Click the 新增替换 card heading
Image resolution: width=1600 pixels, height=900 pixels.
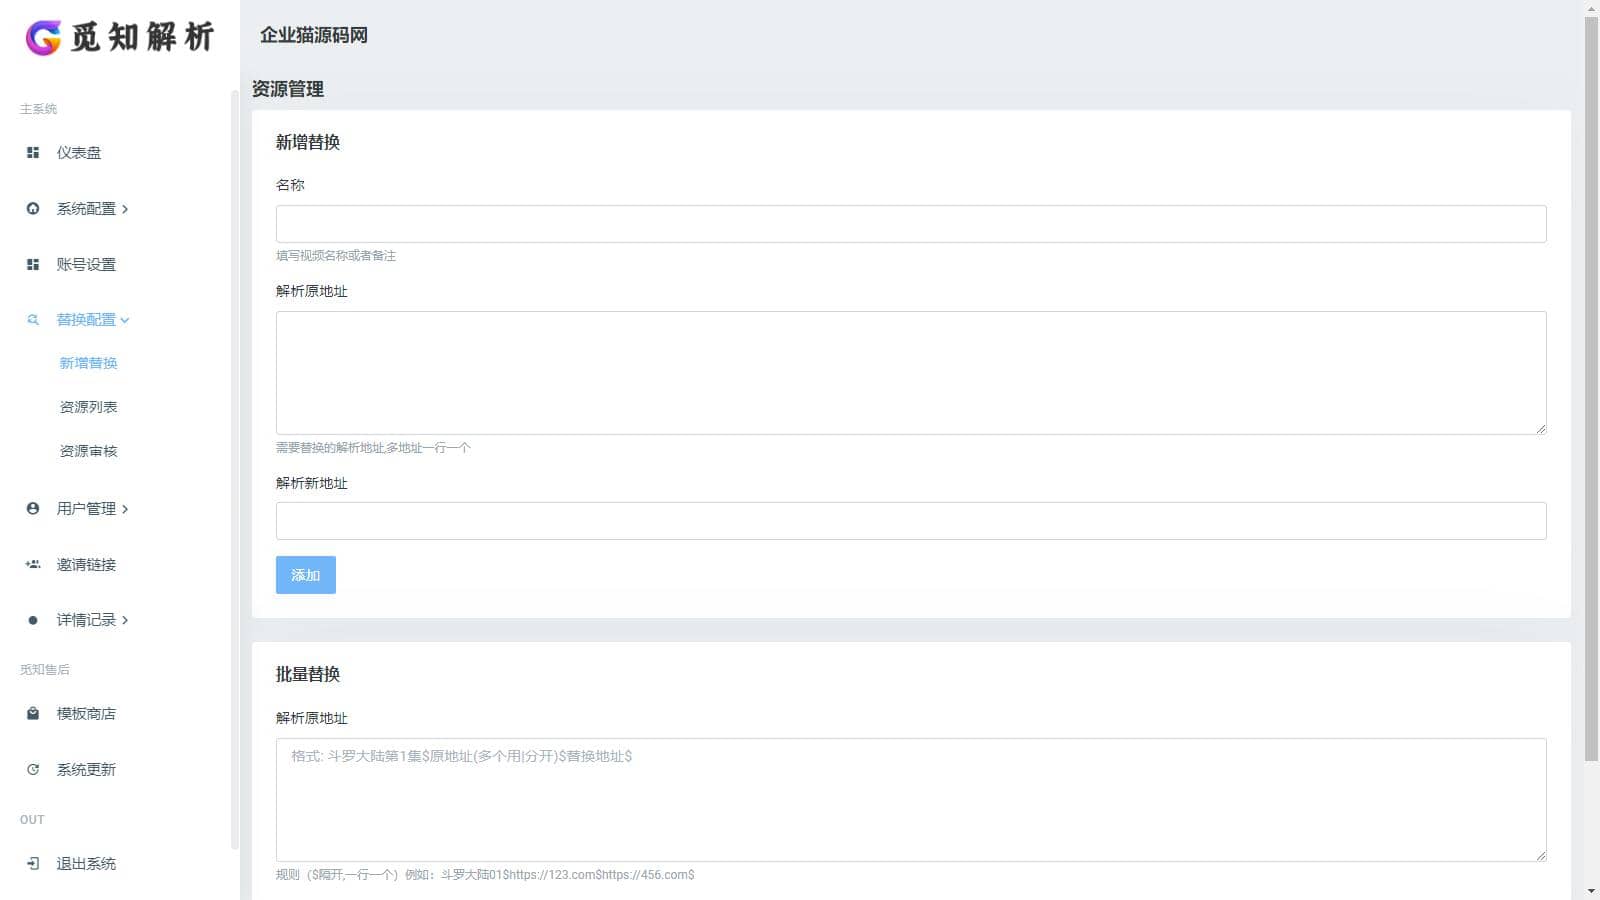pos(308,142)
